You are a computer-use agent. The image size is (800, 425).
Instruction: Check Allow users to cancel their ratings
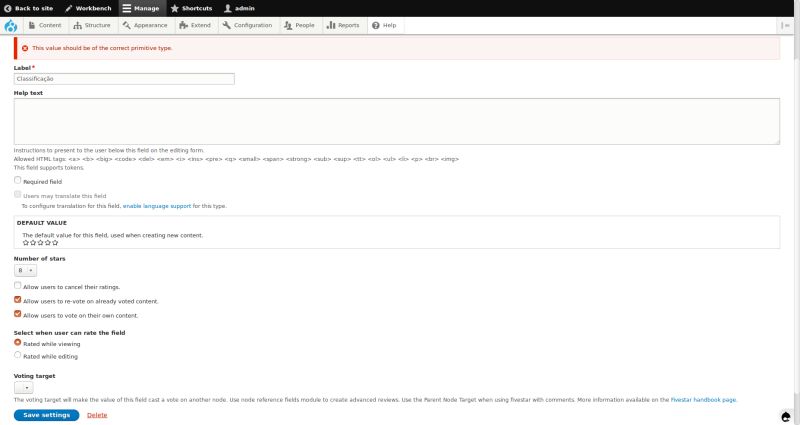[x=18, y=286]
